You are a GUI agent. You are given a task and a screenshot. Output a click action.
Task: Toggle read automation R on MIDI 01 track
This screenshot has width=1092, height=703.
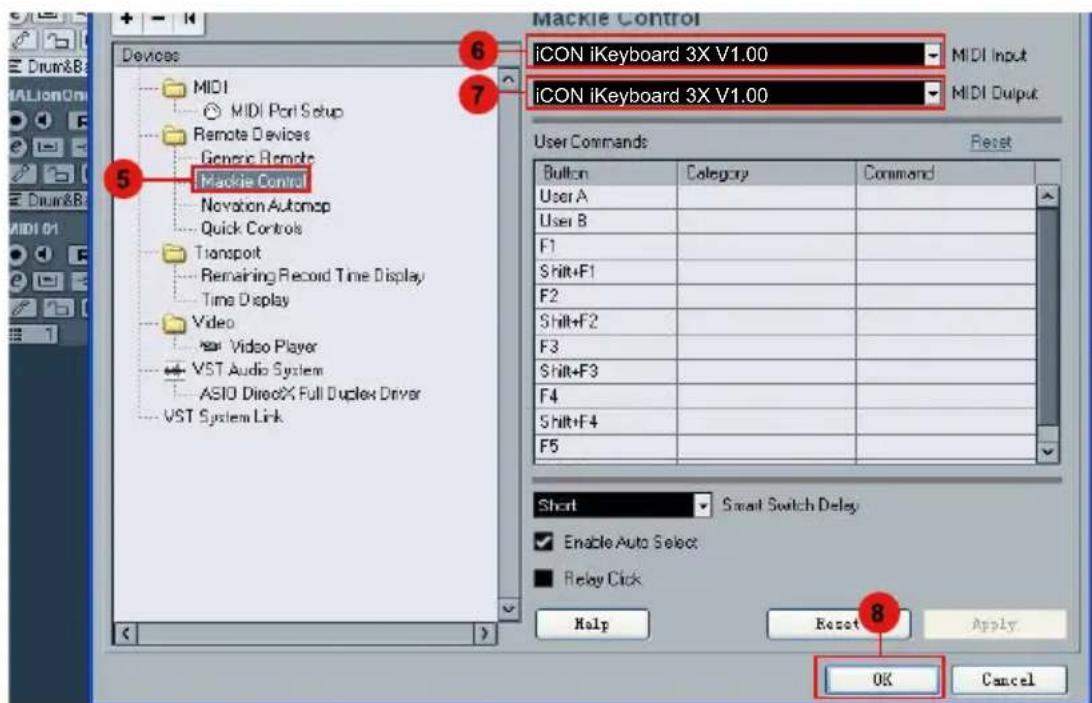click(79, 255)
